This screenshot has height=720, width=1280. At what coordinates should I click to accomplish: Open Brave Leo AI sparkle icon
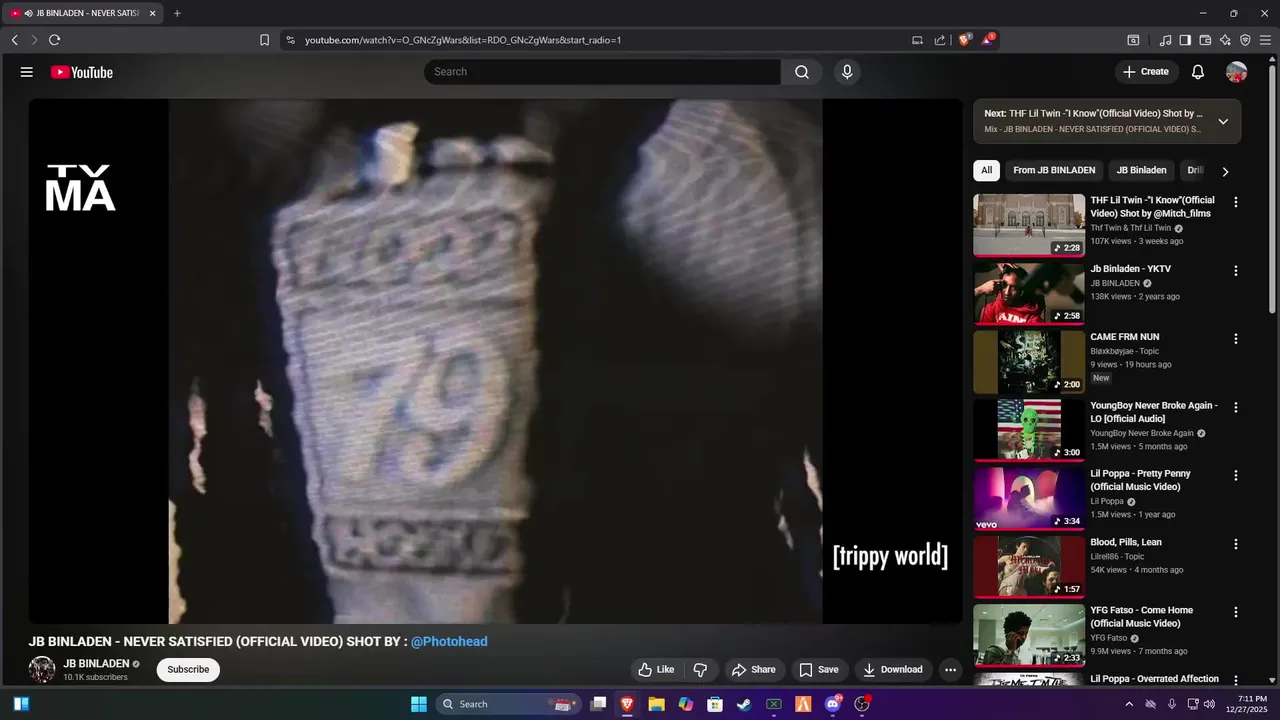[1225, 40]
